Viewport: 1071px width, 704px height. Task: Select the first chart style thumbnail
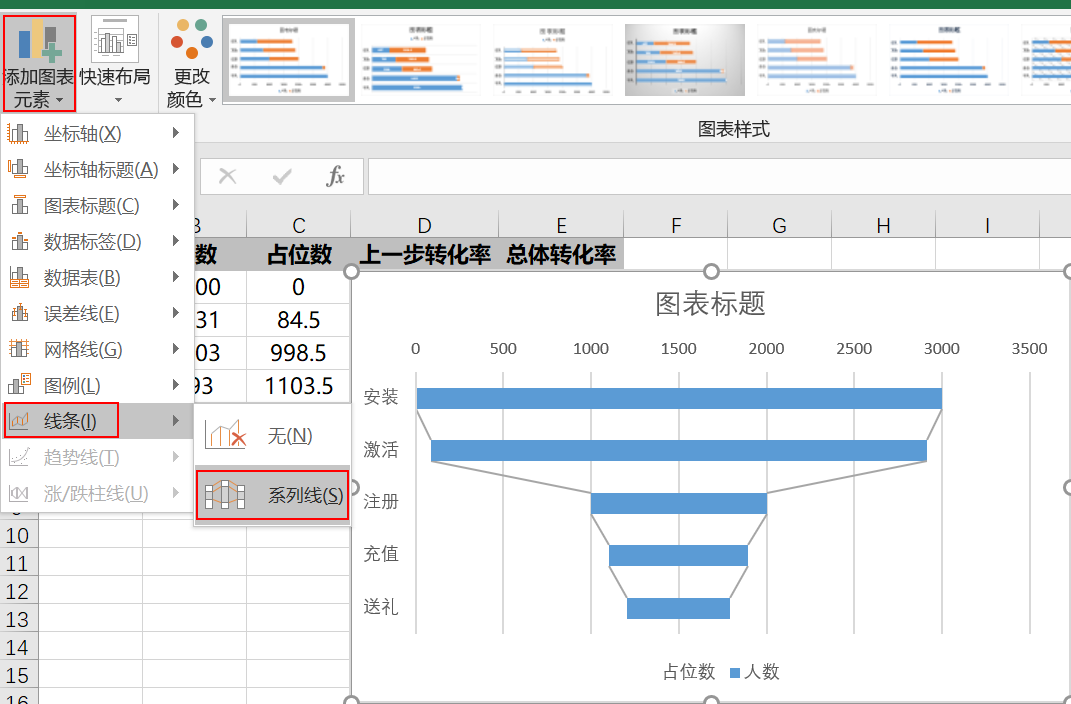coord(289,59)
